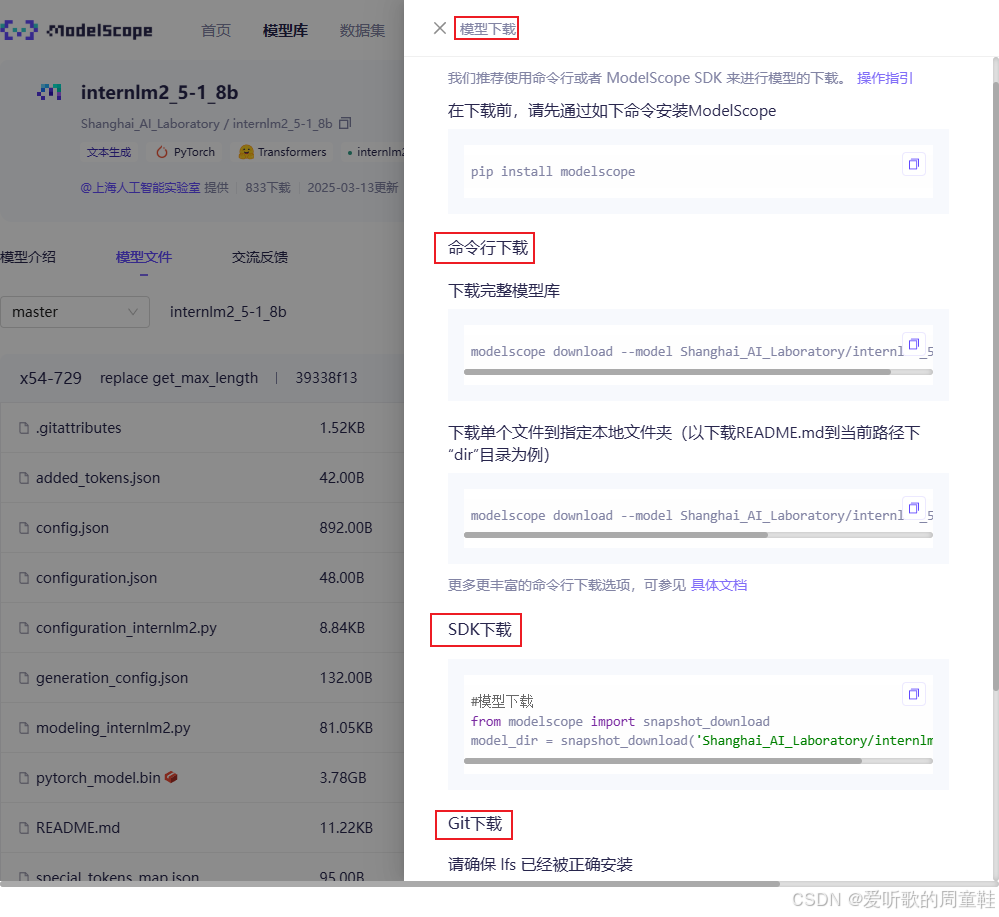This screenshot has height=917, width=999.
Task: Click the 3.78GB file size value
Action: tap(343, 778)
